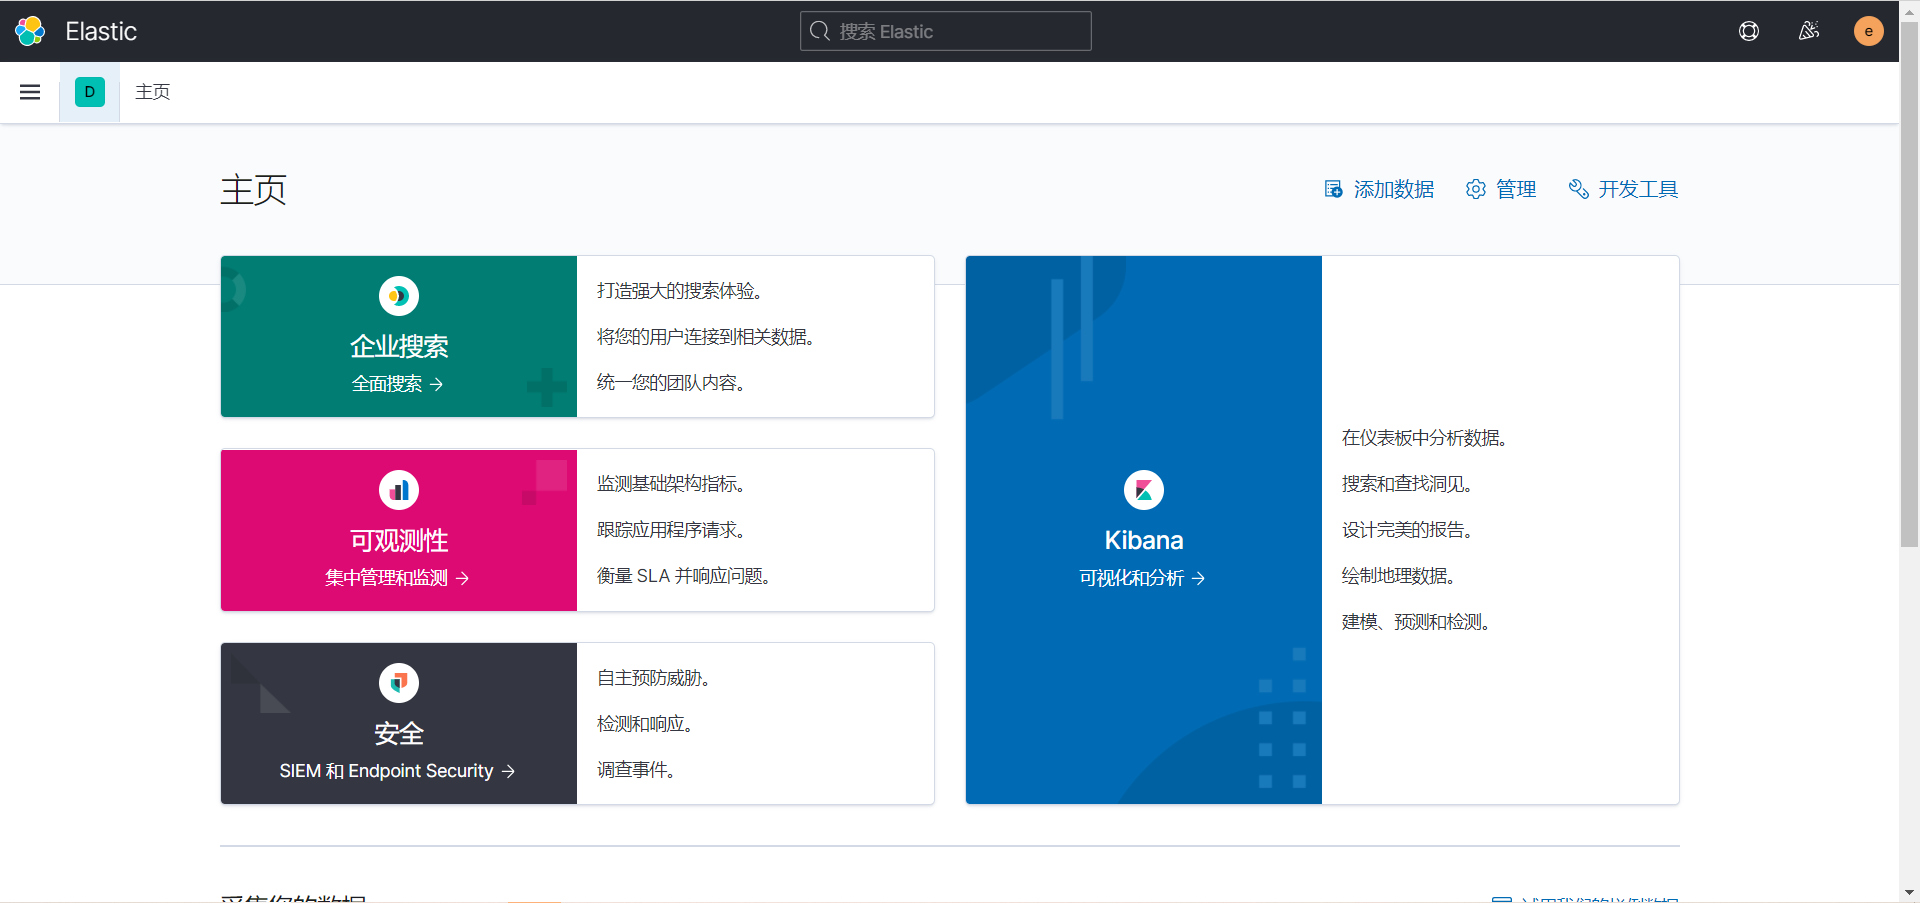This screenshot has width=1920, height=903.
Task: Open the 安全 card title
Action: 399,733
